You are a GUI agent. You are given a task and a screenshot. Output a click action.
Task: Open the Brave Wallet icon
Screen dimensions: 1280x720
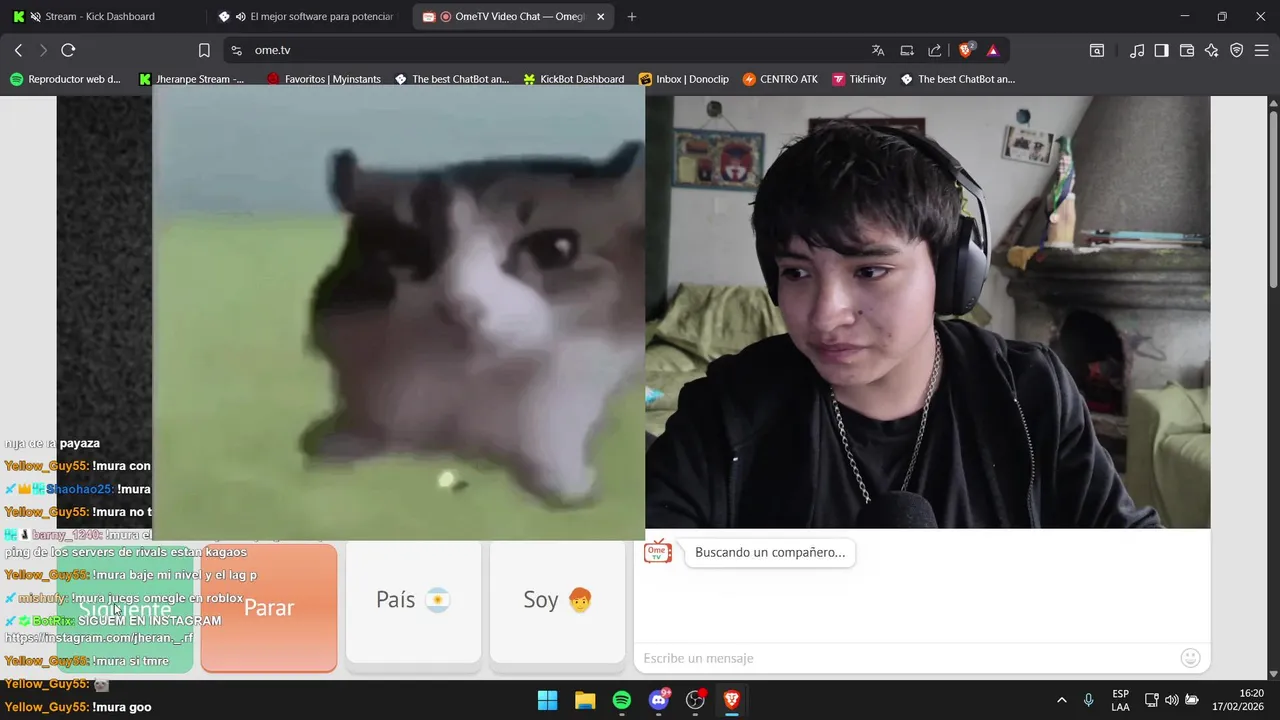coord(1187,50)
